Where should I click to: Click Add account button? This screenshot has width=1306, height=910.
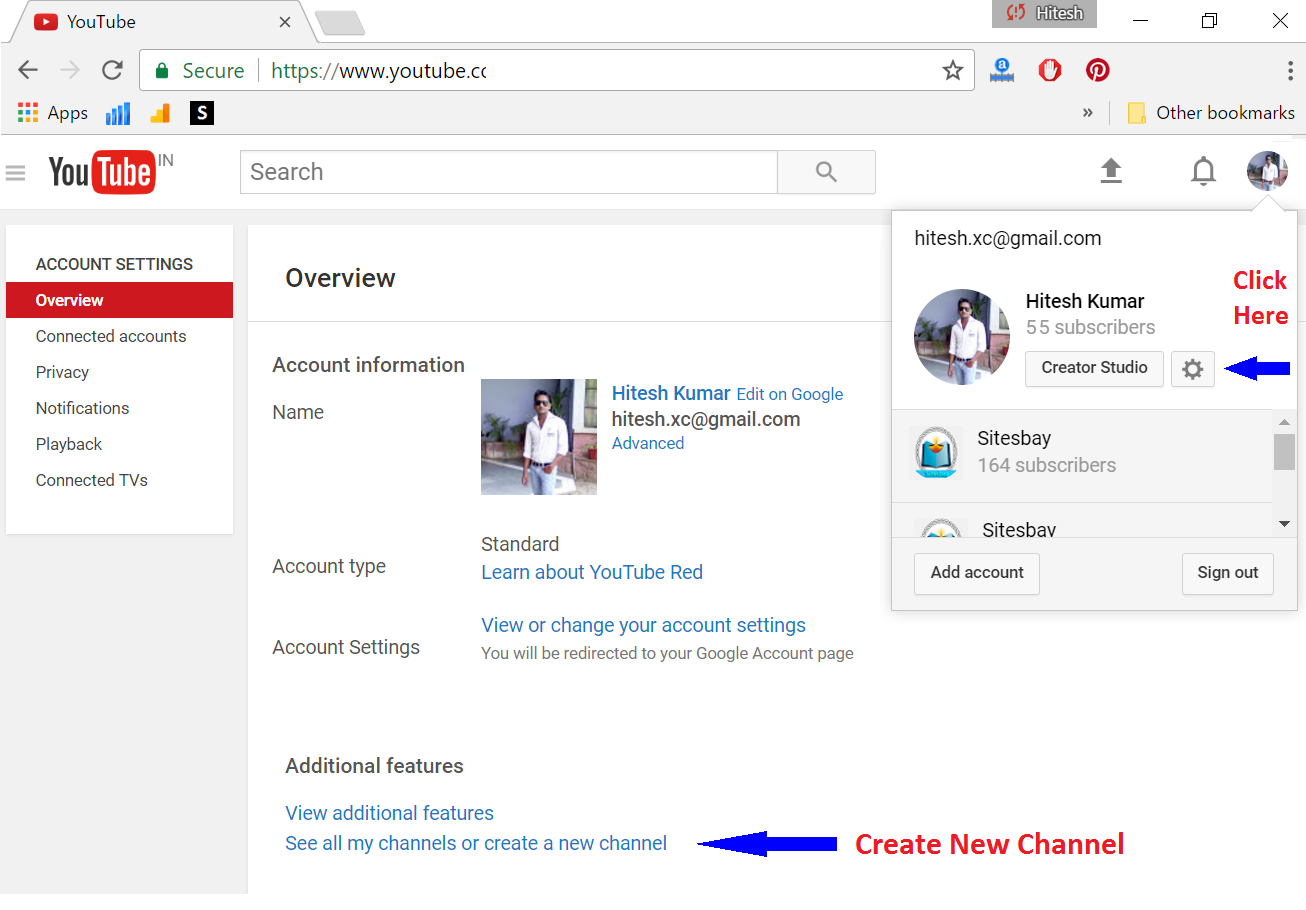click(x=977, y=573)
